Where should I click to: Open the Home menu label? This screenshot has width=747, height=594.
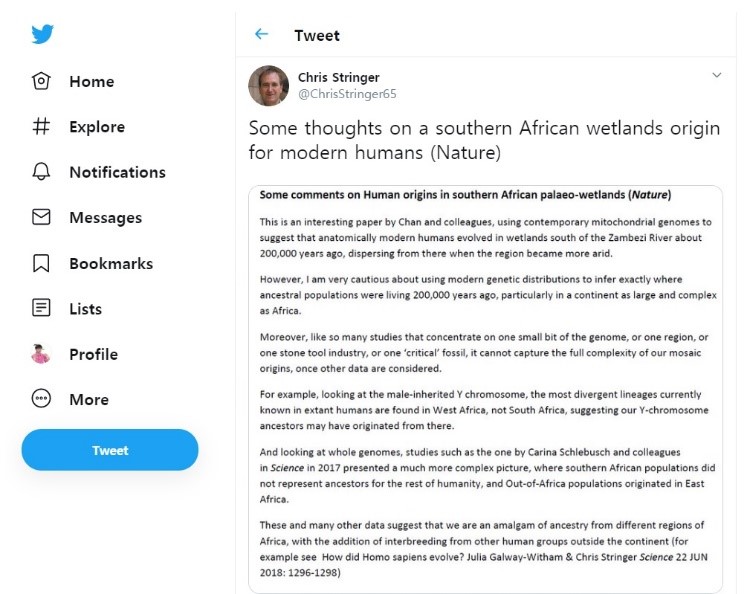coord(91,82)
